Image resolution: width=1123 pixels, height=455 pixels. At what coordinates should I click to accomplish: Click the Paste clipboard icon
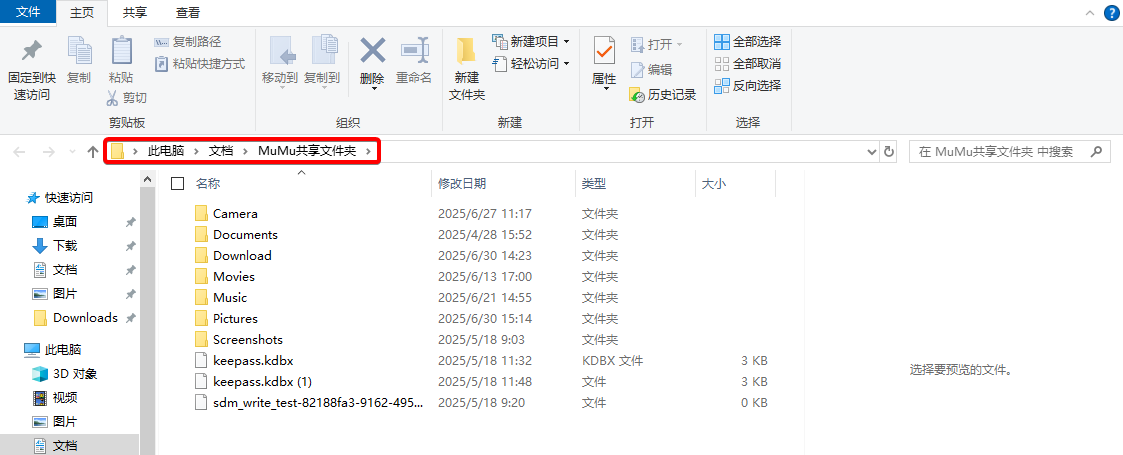pyautogui.click(x=121, y=52)
